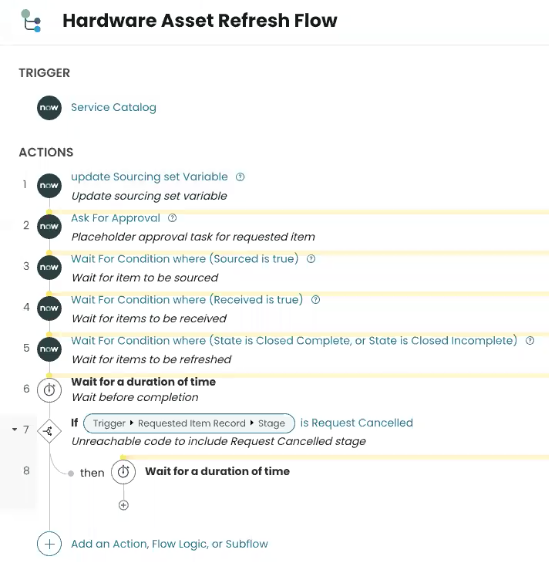This screenshot has height=562, width=549.
Task: Click the timer icon in the then branch
Action: [123, 472]
